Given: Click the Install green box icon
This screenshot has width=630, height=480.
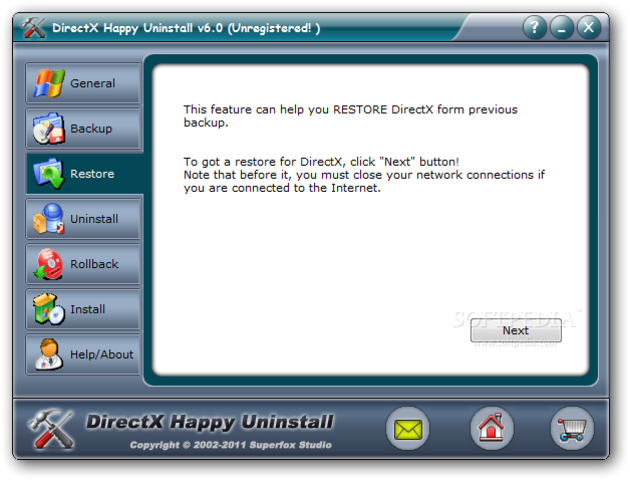Looking at the screenshot, I should pyautogui.click(x=49, y=309).
